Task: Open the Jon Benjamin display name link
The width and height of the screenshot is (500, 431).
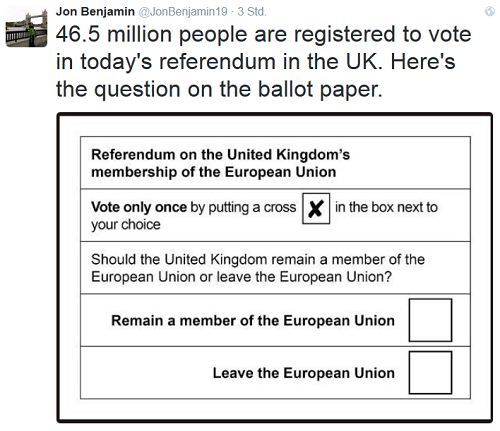Action: tap(95, 12)
